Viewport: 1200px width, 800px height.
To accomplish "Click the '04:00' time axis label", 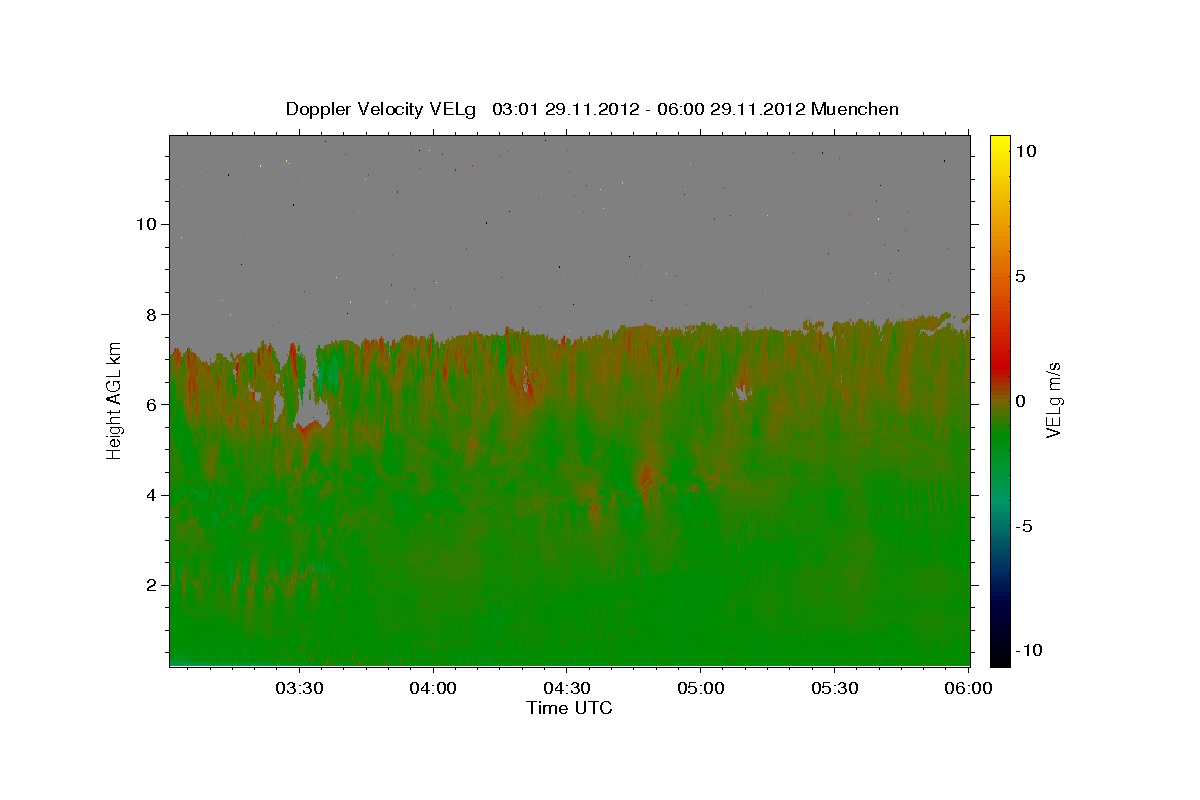I will 434,689.
